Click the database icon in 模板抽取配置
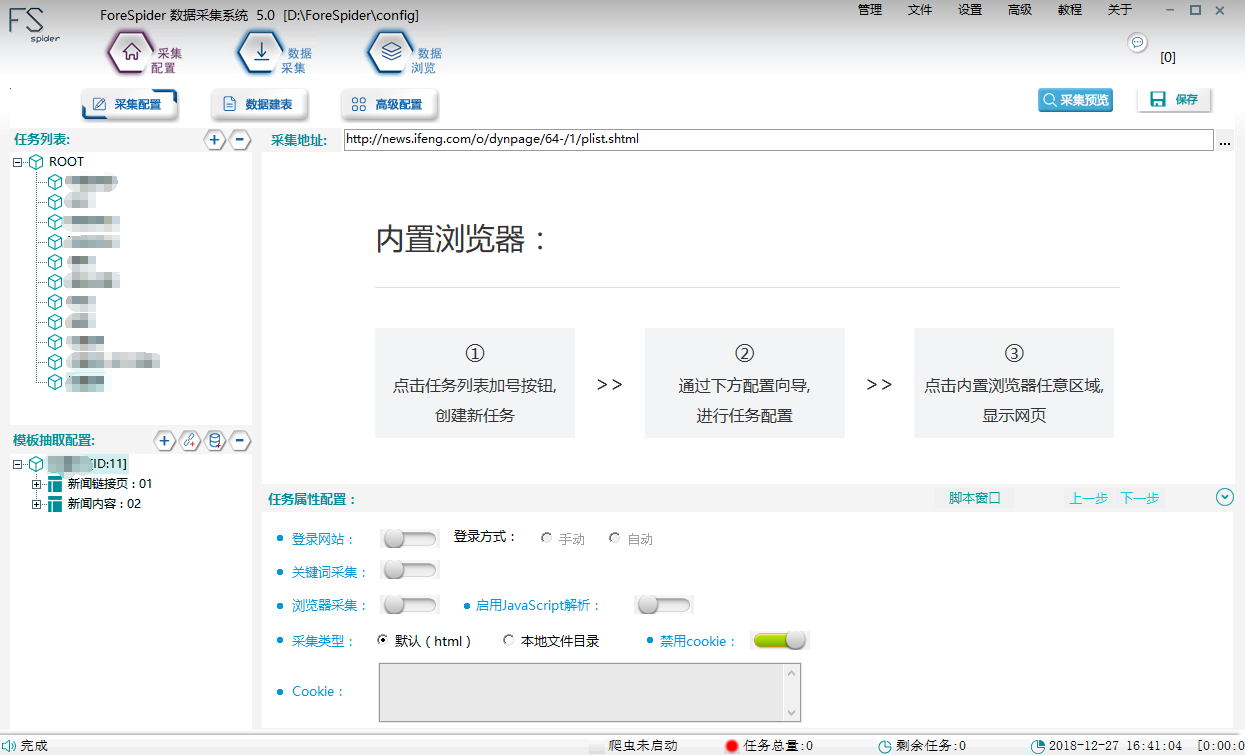 point(215,441)
